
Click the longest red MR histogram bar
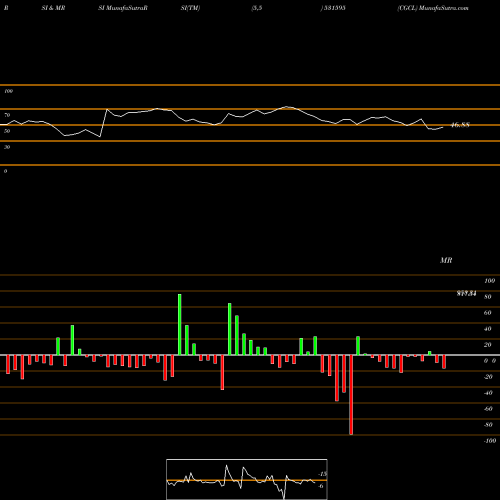[351, 395]
